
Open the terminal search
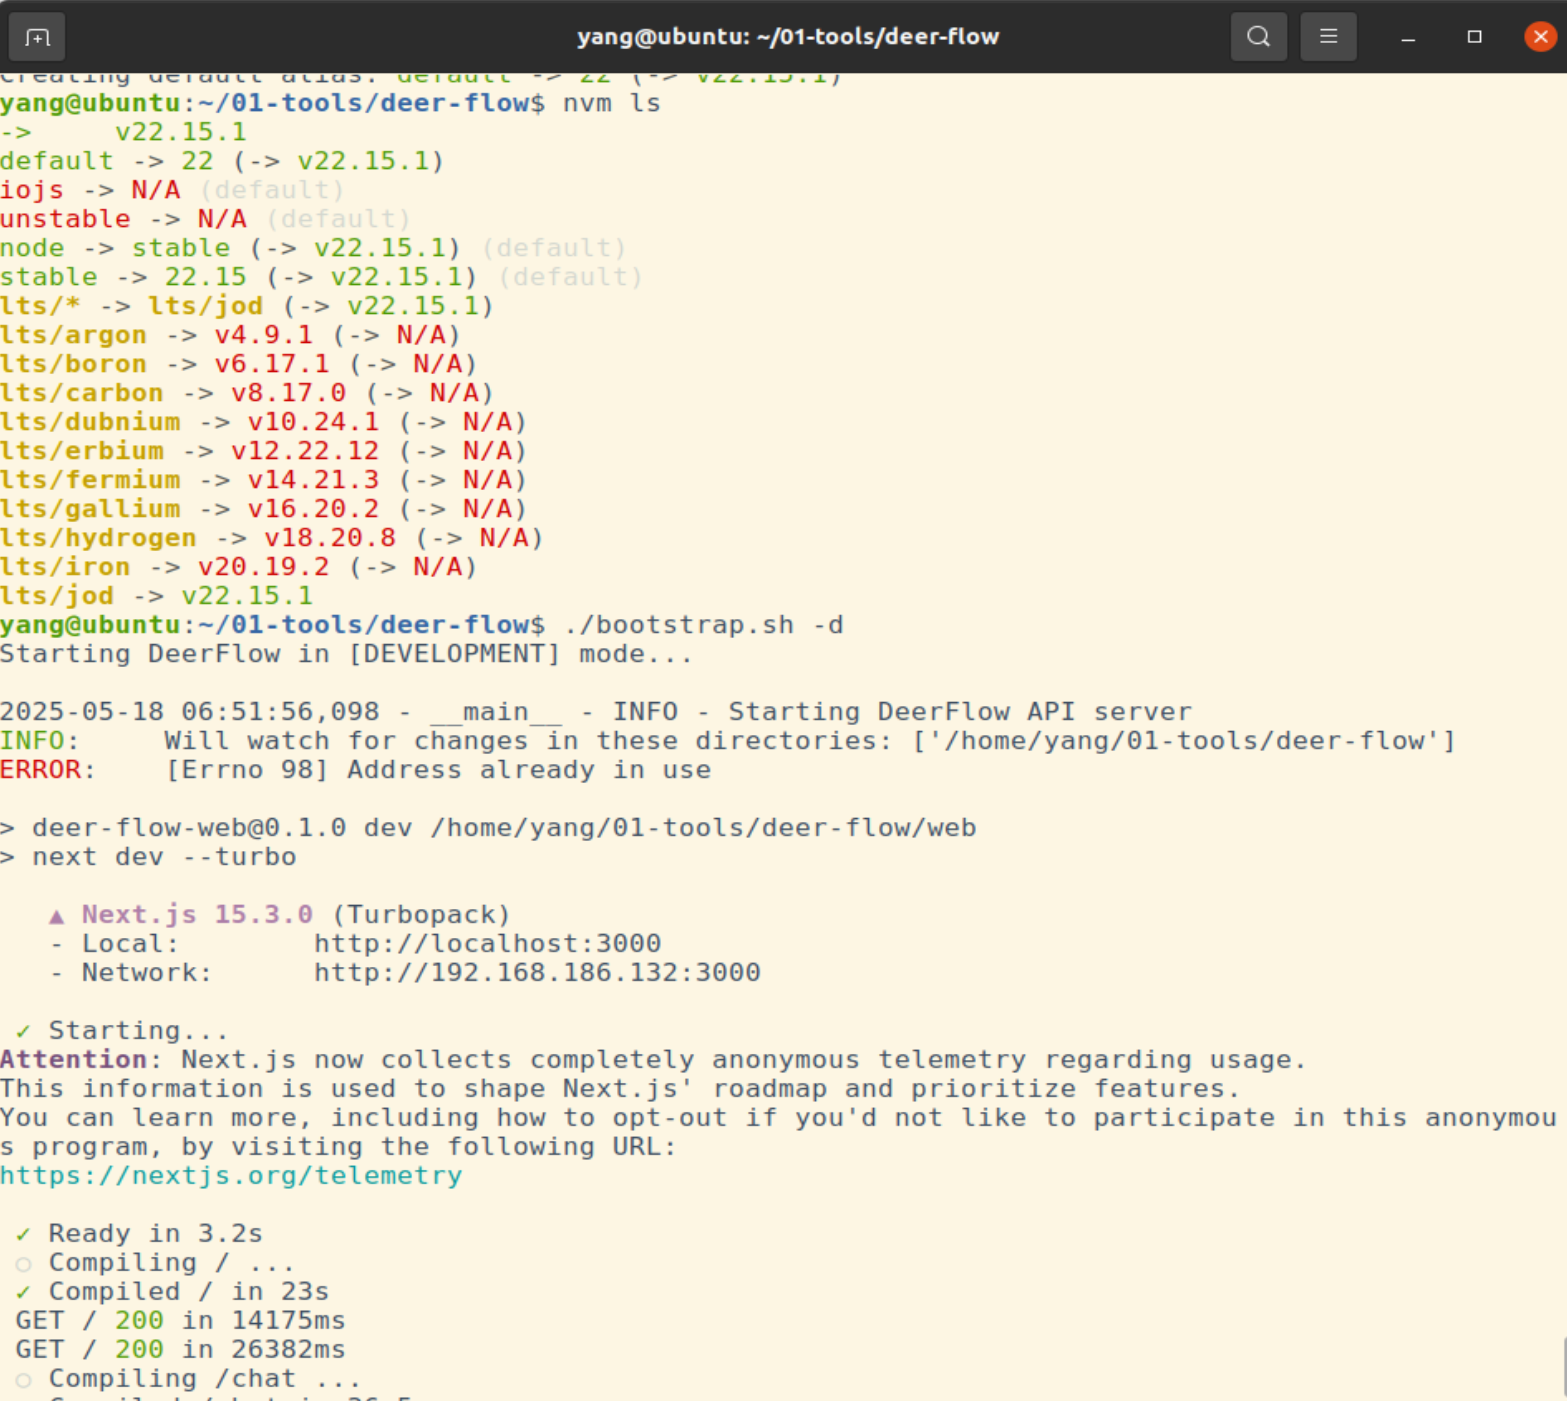pos(1258,37)
